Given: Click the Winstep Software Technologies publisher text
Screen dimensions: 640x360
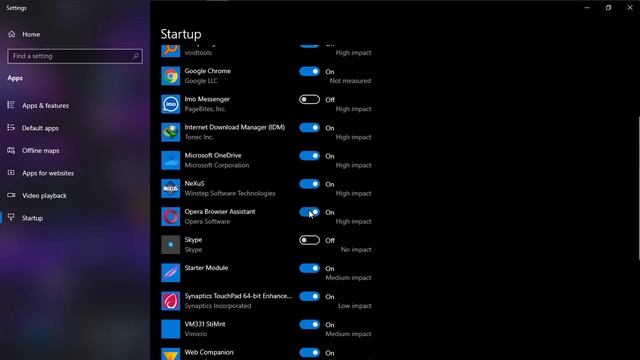Looking at the screenshot, I should click(230, 193).
